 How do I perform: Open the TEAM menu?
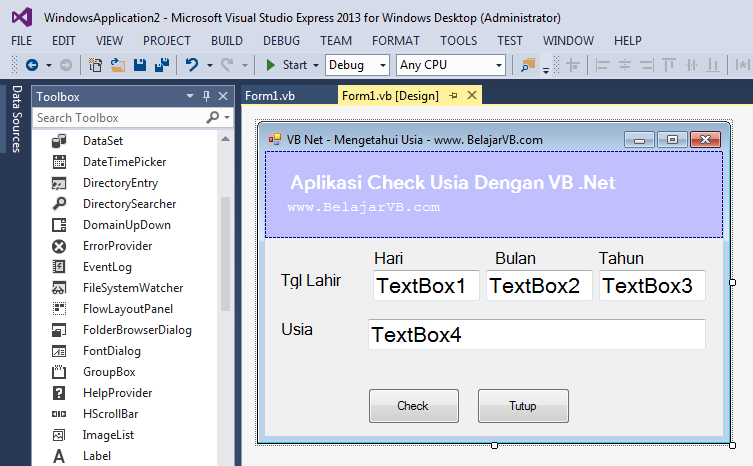tap(336, 41)
